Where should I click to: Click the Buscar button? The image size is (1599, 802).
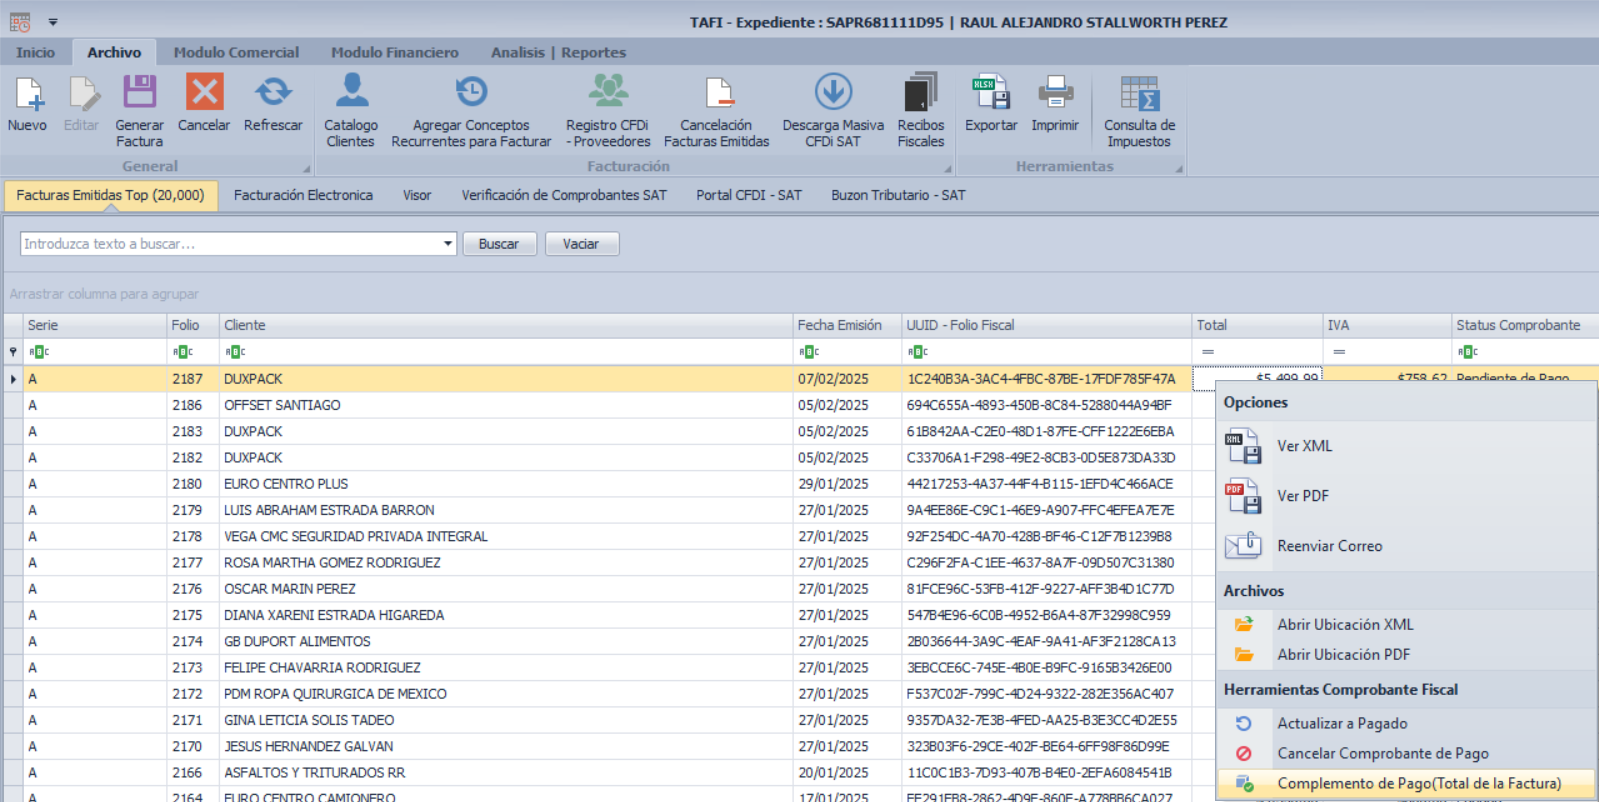pyautogui.click(x=499, y=244)
